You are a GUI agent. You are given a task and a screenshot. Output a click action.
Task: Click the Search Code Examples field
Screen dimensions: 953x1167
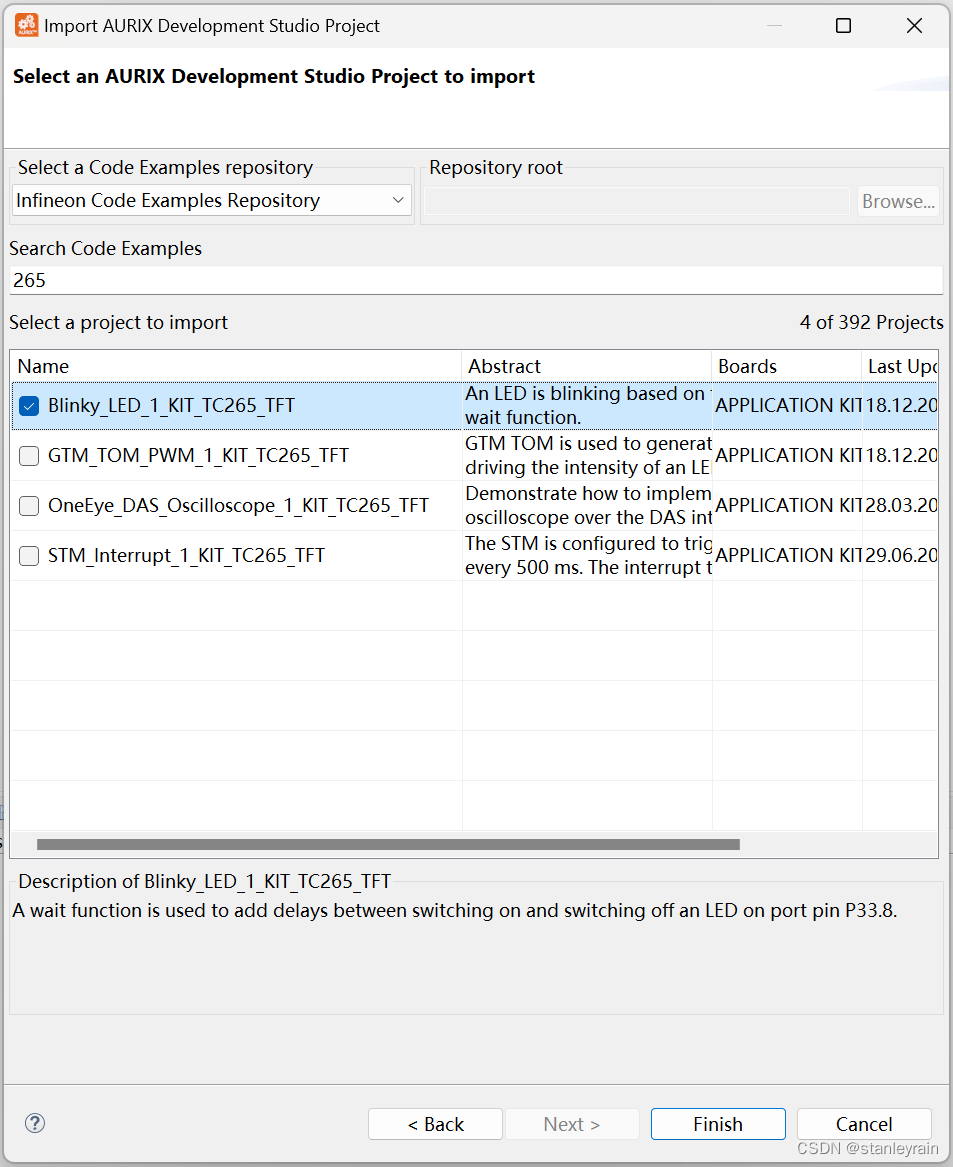pos(476,281)
